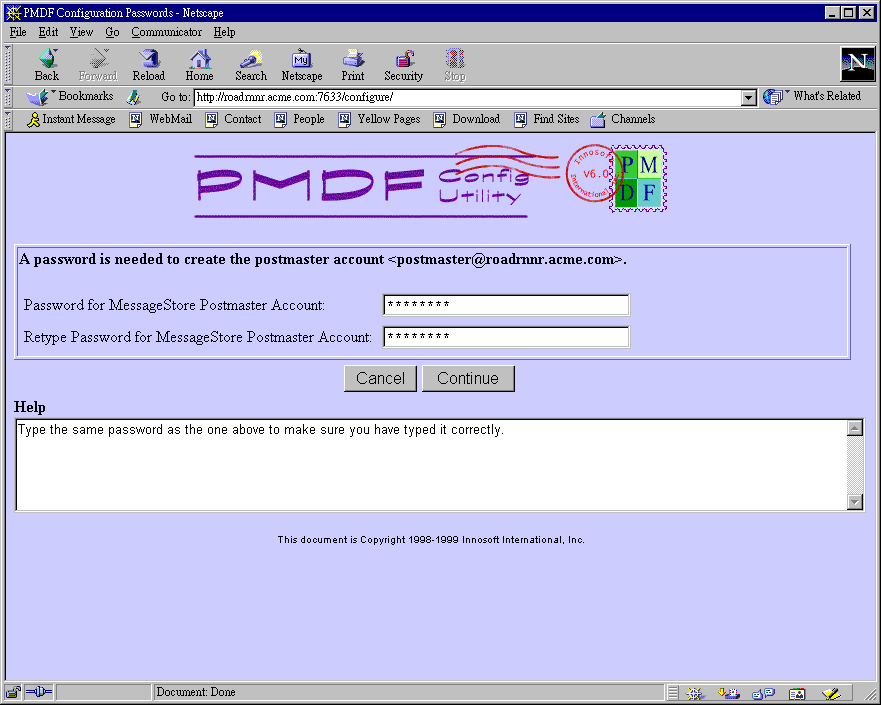Click the Cancel button

point(380,378)
